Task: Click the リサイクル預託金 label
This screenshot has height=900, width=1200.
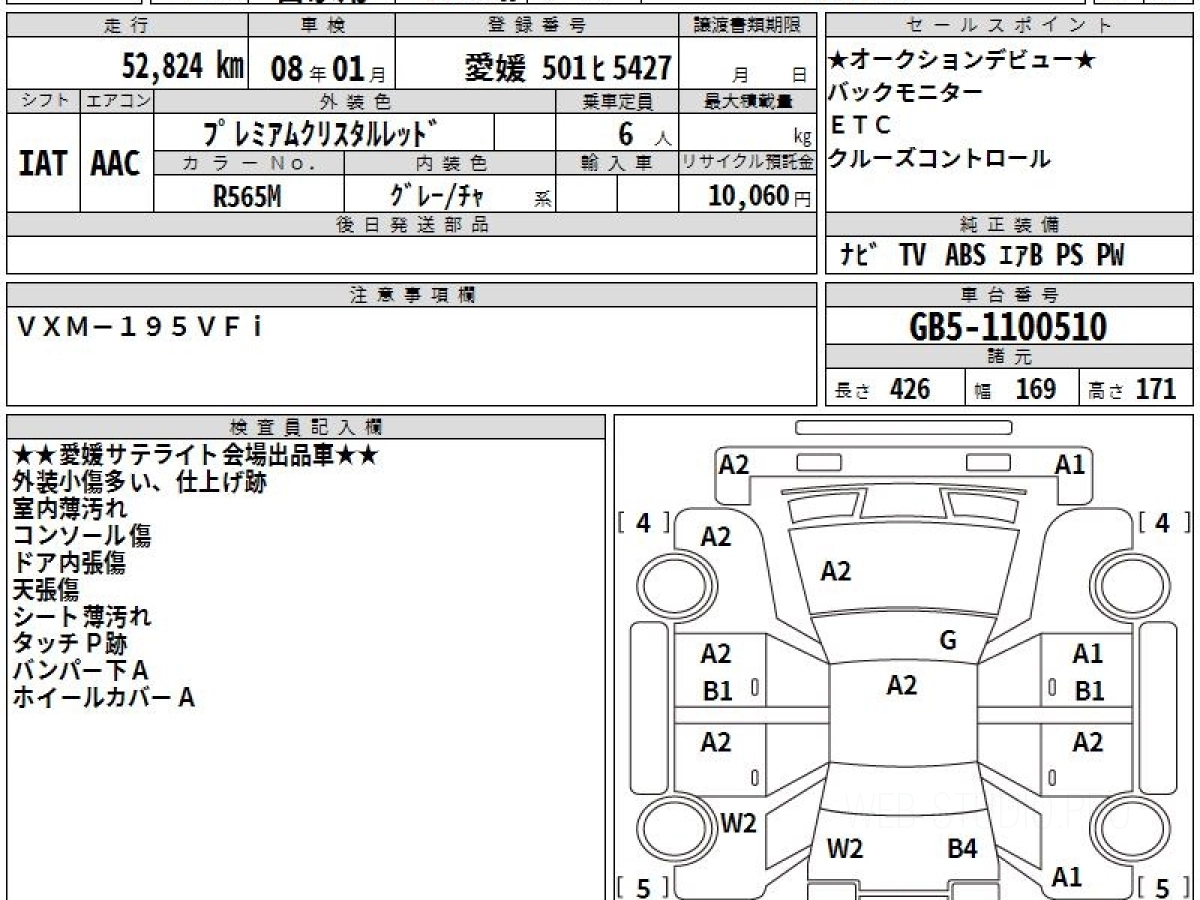Action: 747,163
